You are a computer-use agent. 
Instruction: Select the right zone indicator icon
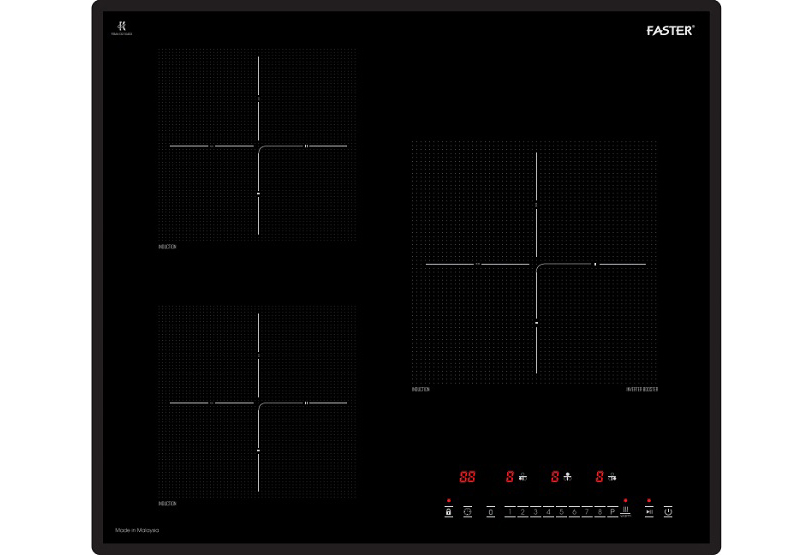[612, 479]
